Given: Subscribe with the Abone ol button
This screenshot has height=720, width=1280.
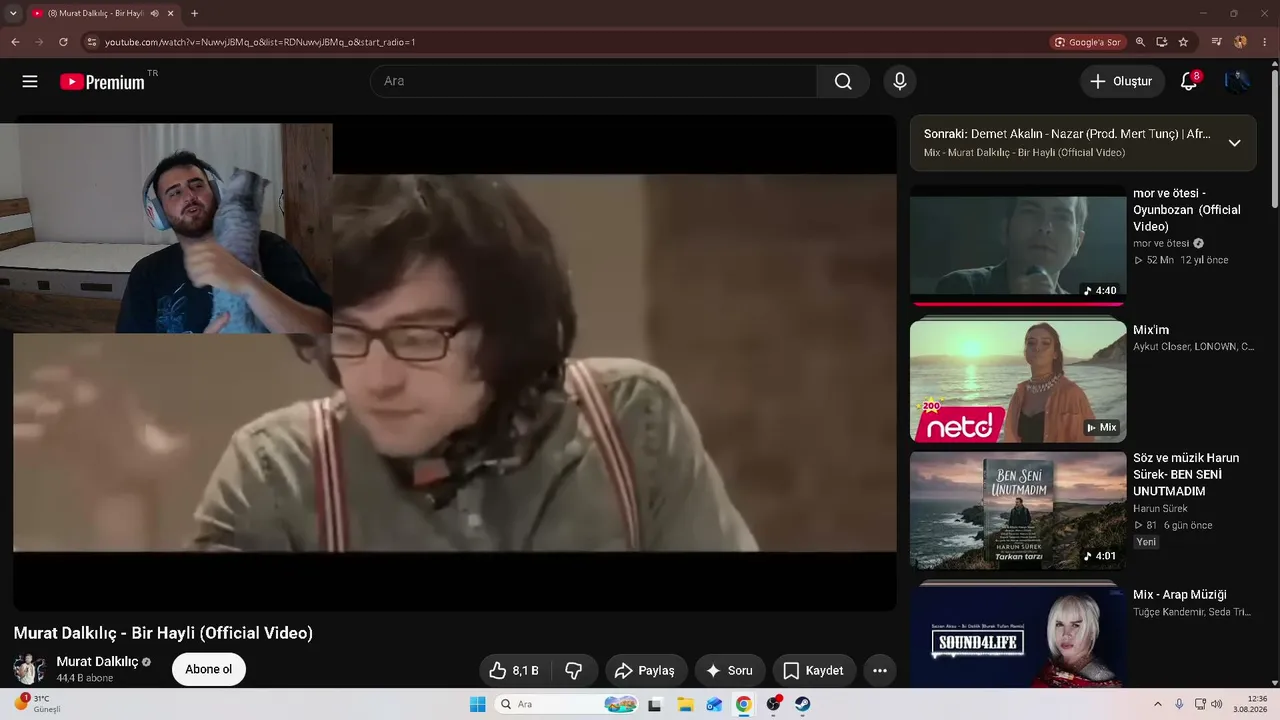Looking at the screenshot, I should pyautogui.click(x=209, y=670).
